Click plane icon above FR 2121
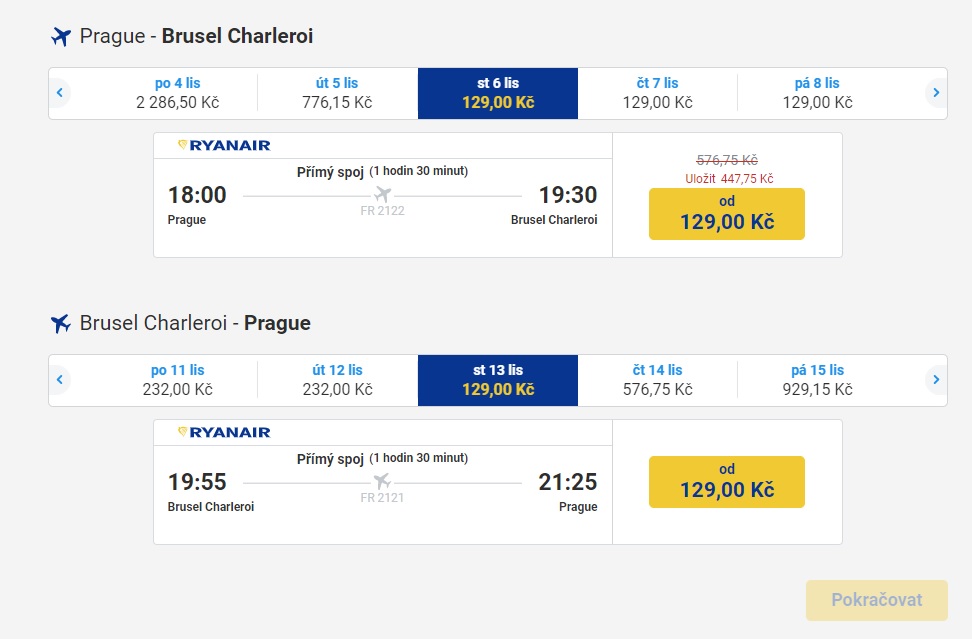Viewport: 972px width, 639px height. click(382, 481)
